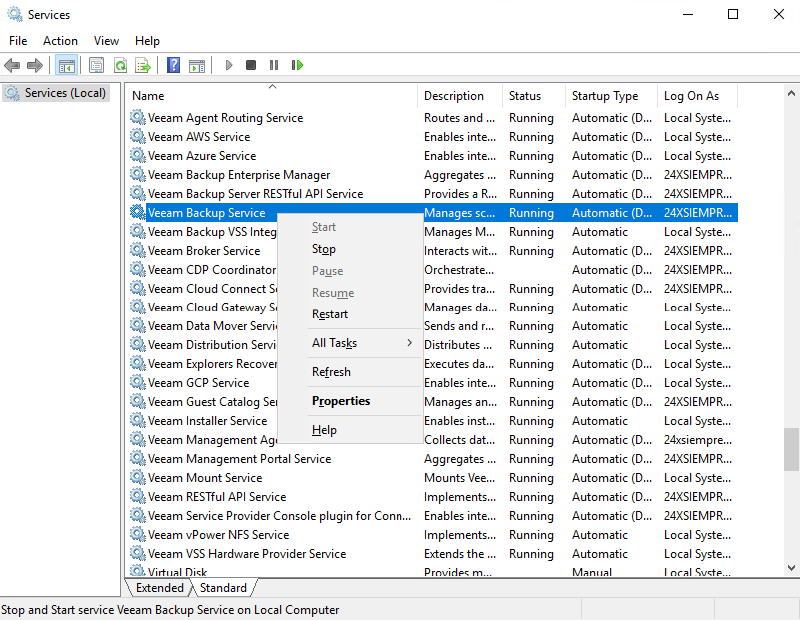Click 'Collects dat...' description cell
Image resolution: width=800 pixels, height=620 pixels.
coord(460,440)
